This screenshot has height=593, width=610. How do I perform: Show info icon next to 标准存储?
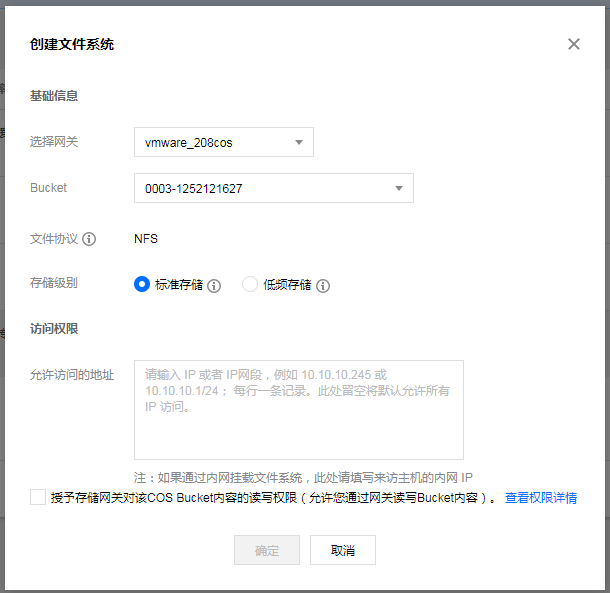click(x=214, y=286)
